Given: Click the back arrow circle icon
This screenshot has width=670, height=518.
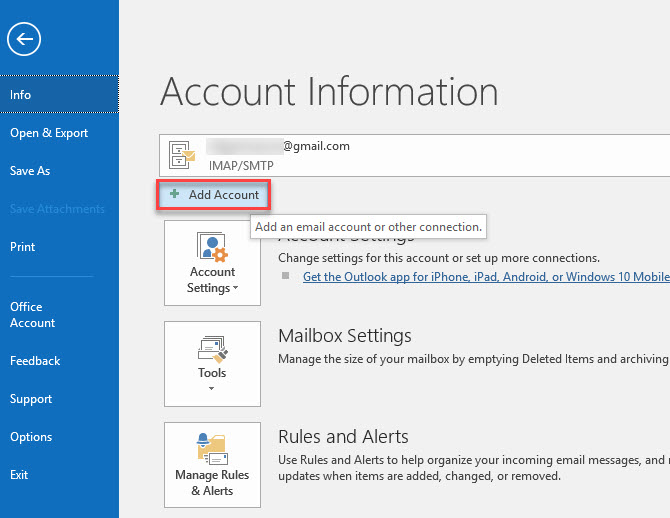Looking at the screenshot, I should click(24, 39).
